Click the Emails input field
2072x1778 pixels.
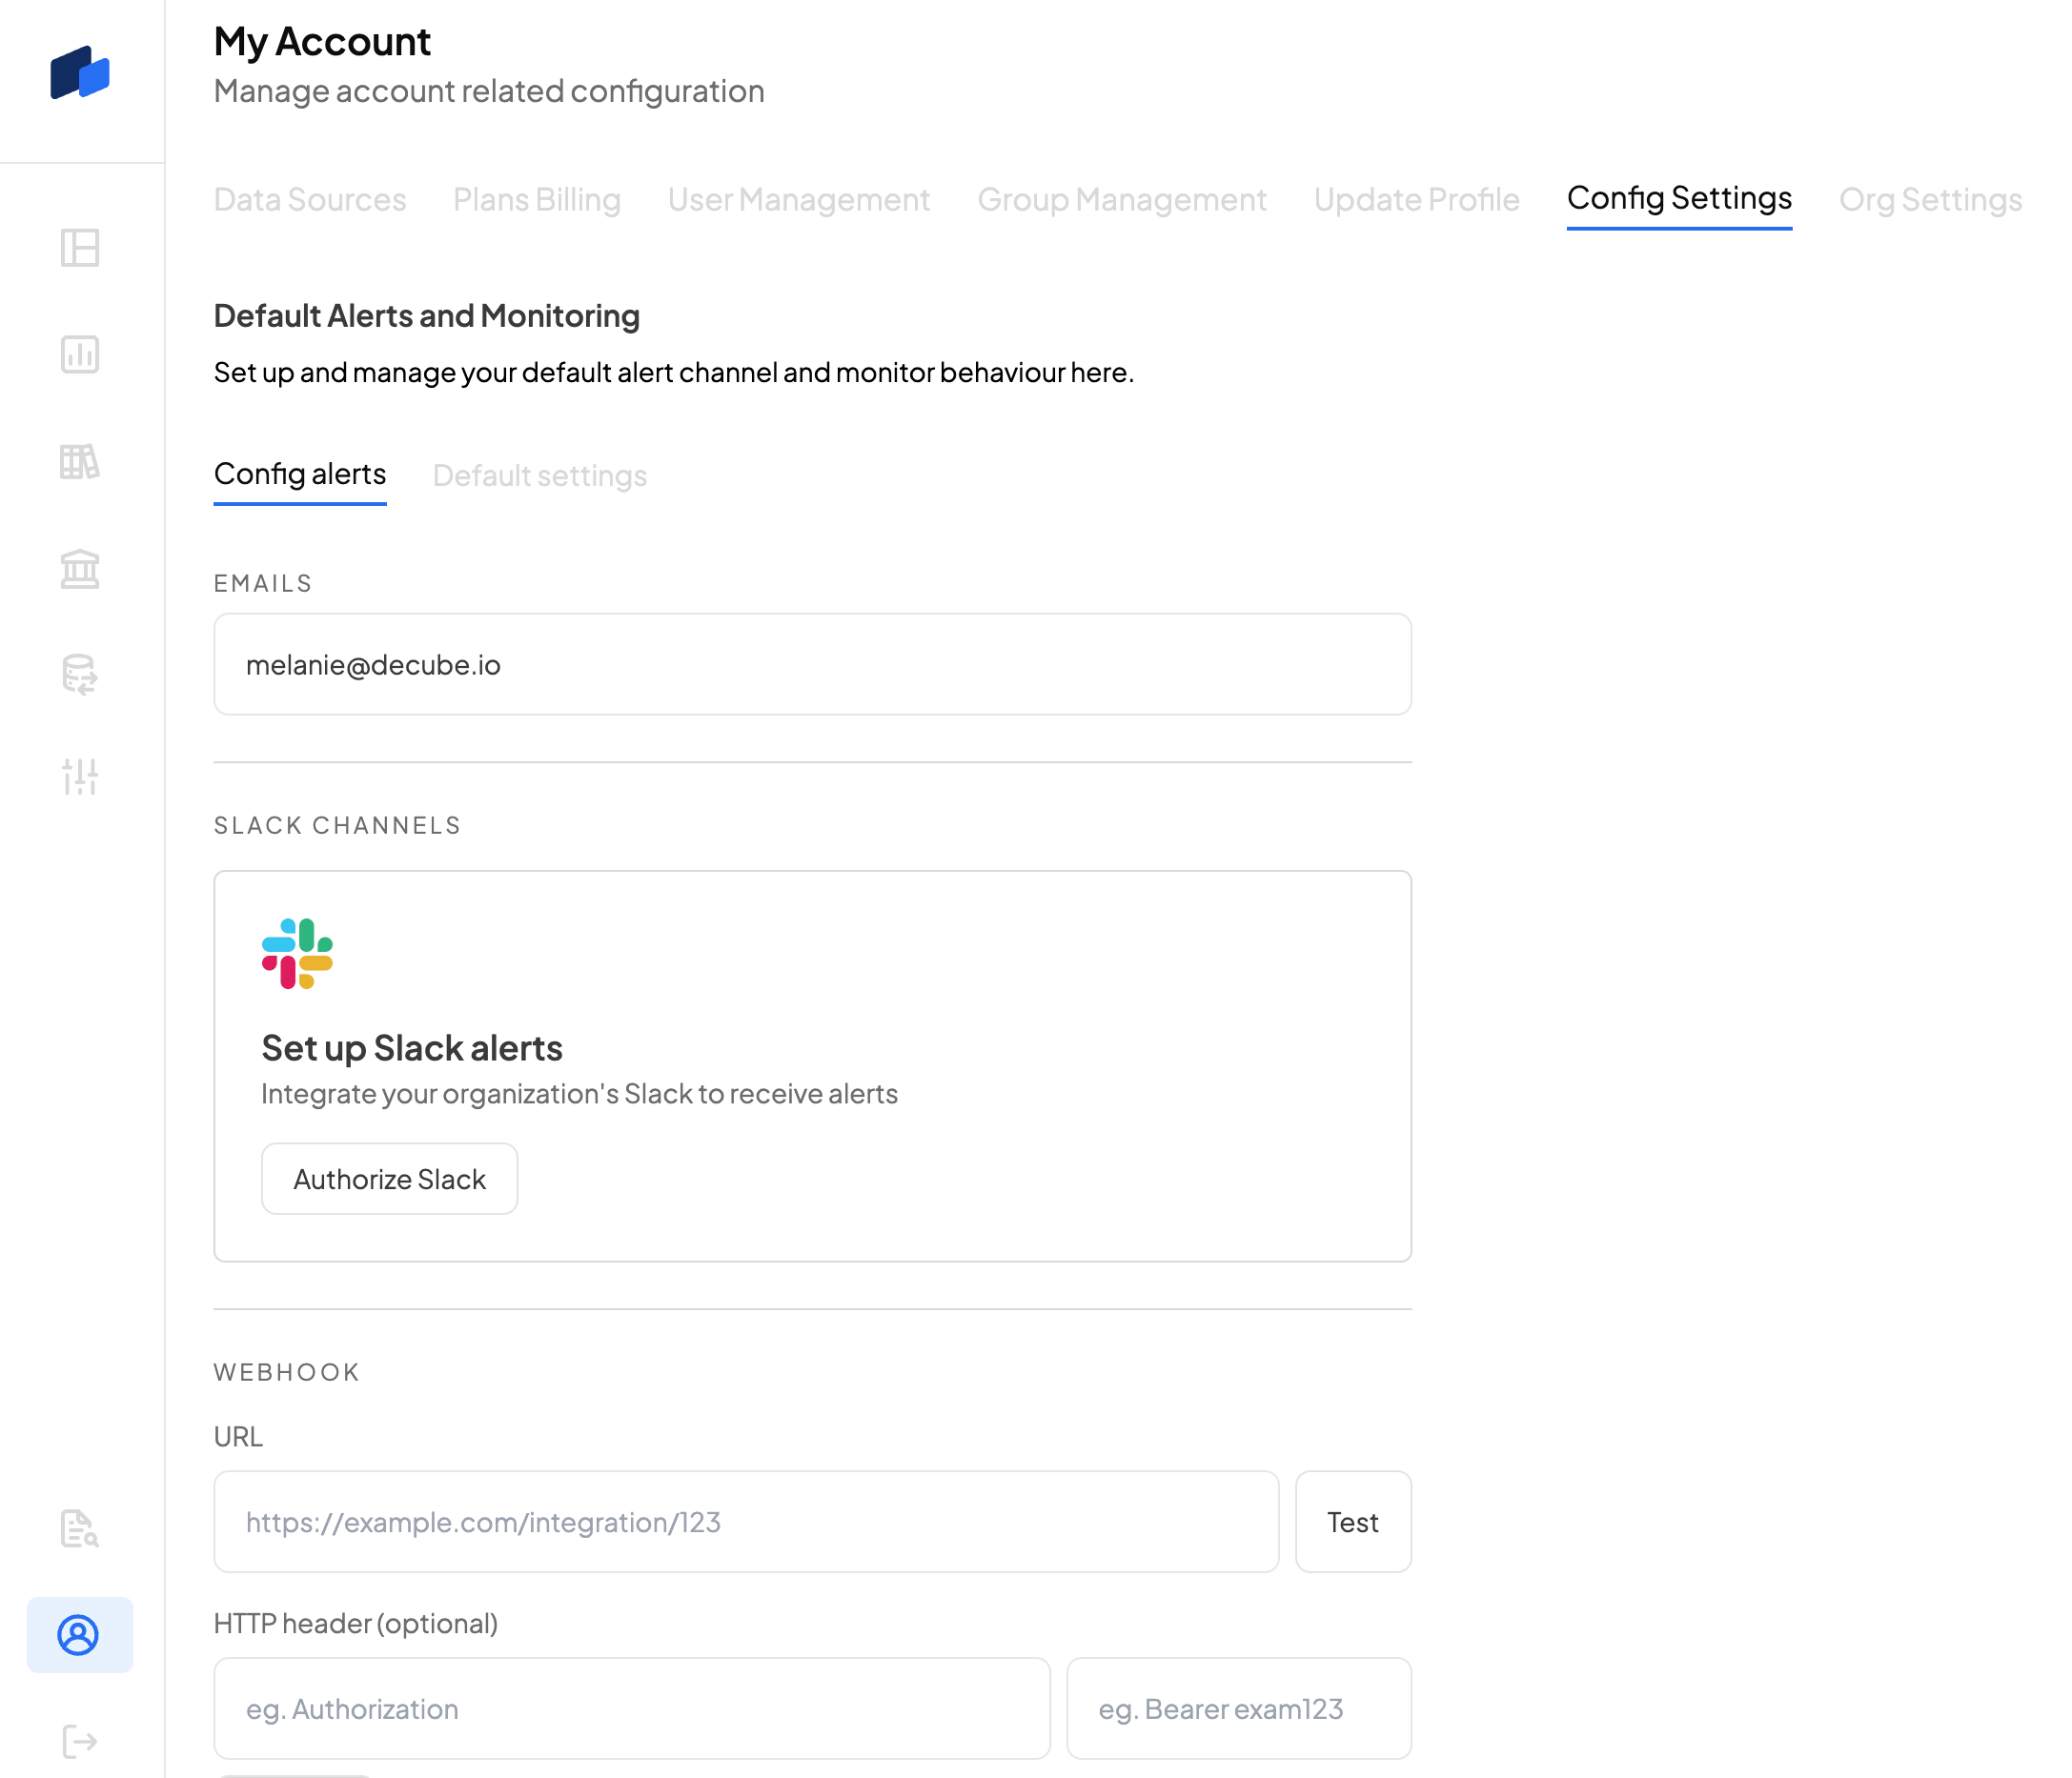[812, 665]
